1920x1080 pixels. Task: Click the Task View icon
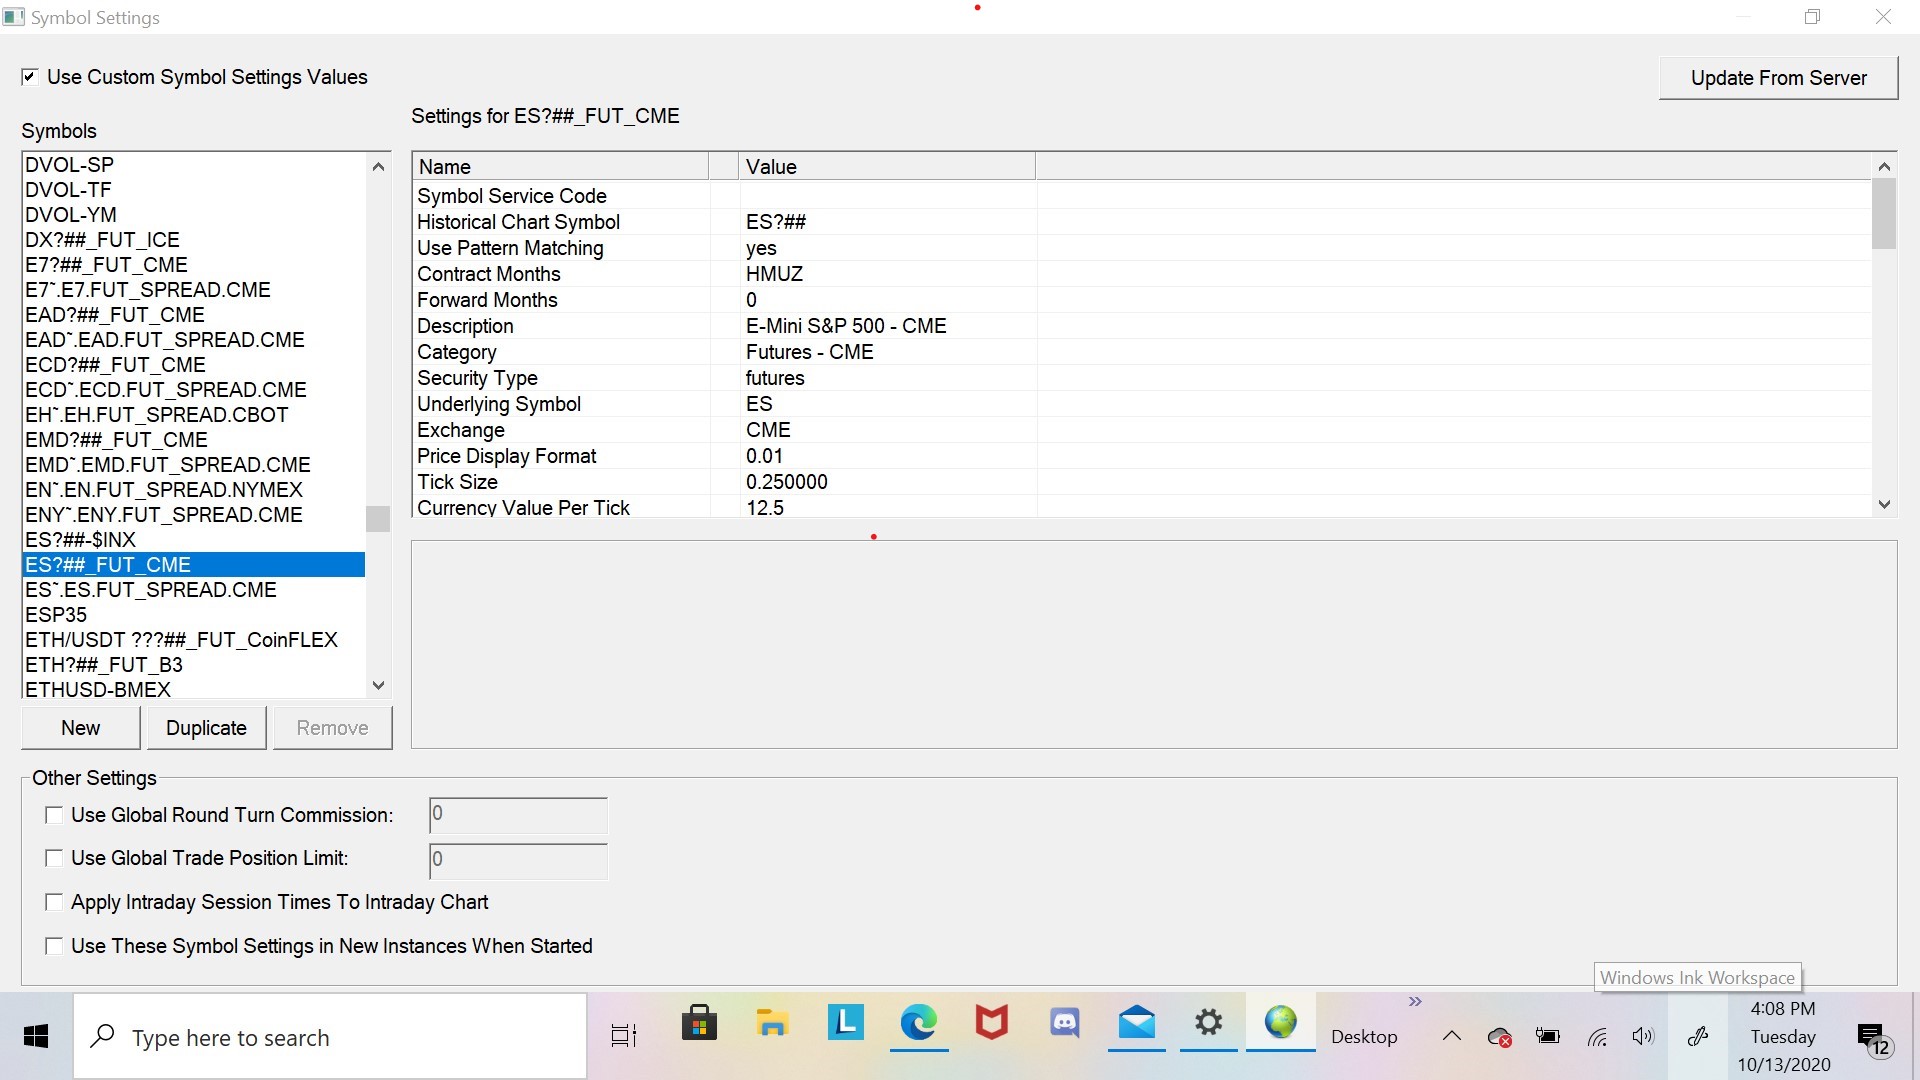click(624, 1036)
